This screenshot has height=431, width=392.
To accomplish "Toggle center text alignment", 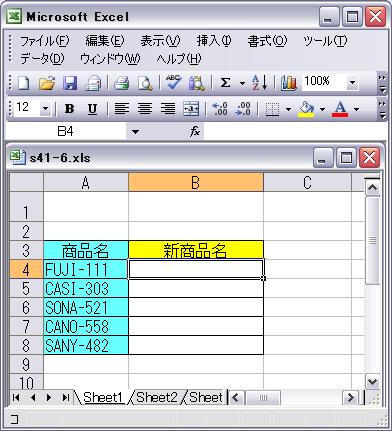I will (x=145, y=109).
